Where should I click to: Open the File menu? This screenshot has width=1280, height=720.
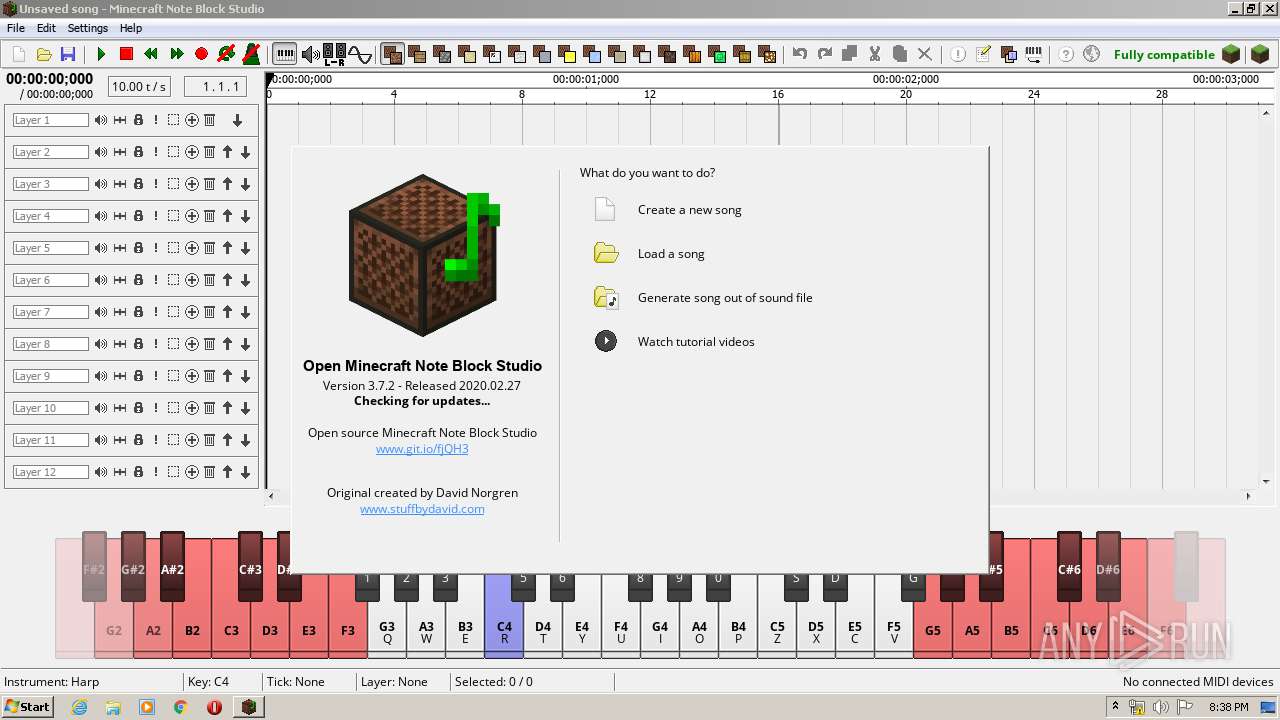point(16,28)
